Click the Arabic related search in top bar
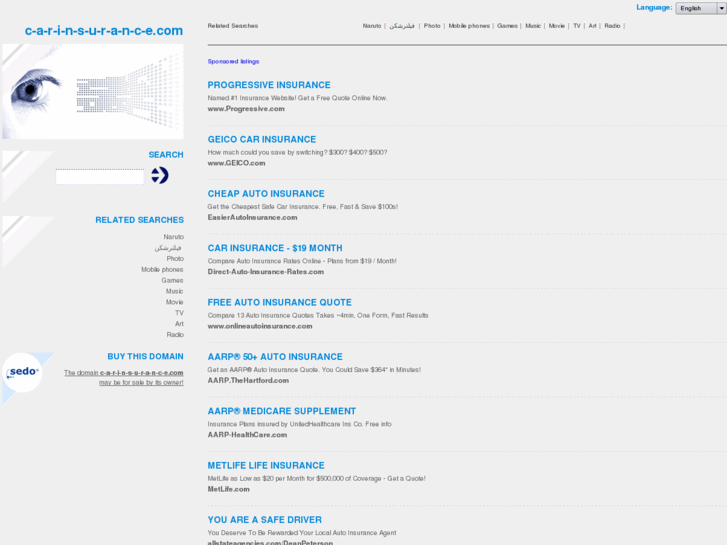 coord(402,26)
